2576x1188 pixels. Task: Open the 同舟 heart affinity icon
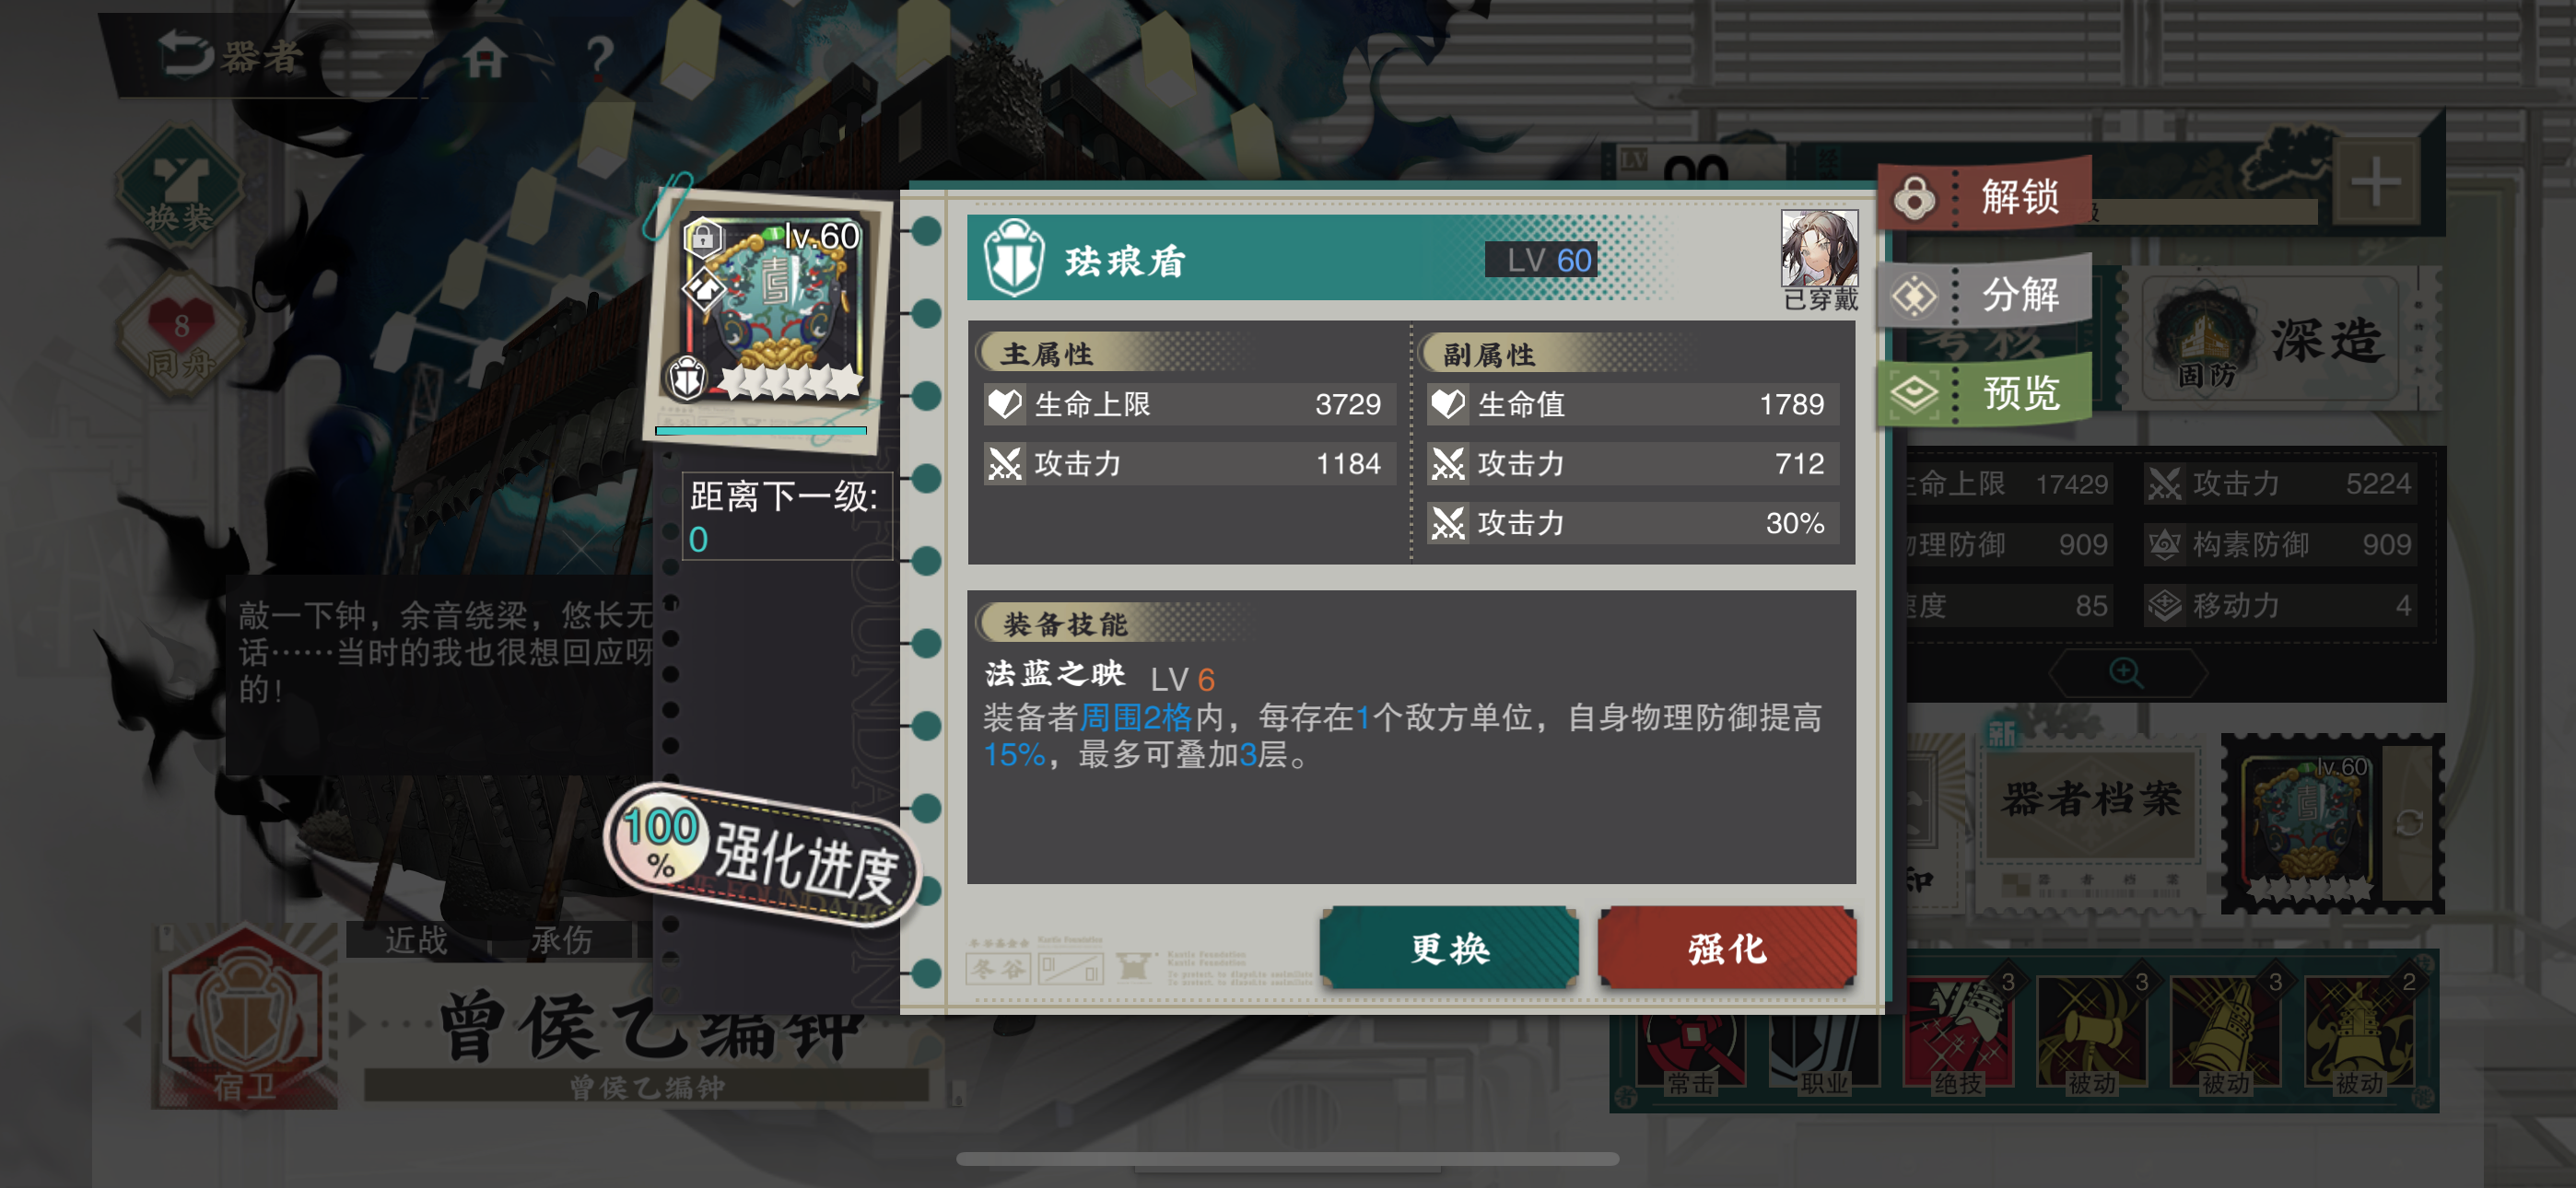[x=180, y=337]
